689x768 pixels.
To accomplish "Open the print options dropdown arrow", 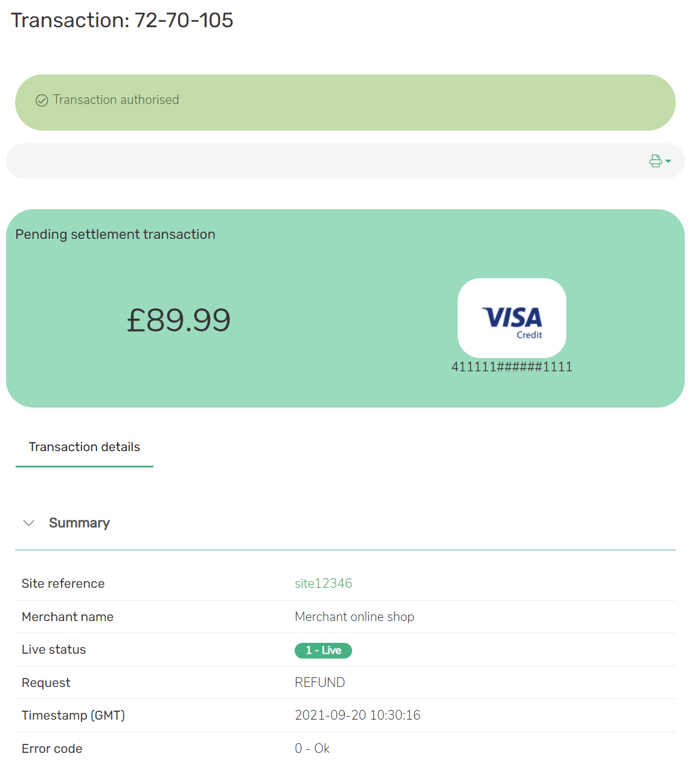I will (668, 162).
